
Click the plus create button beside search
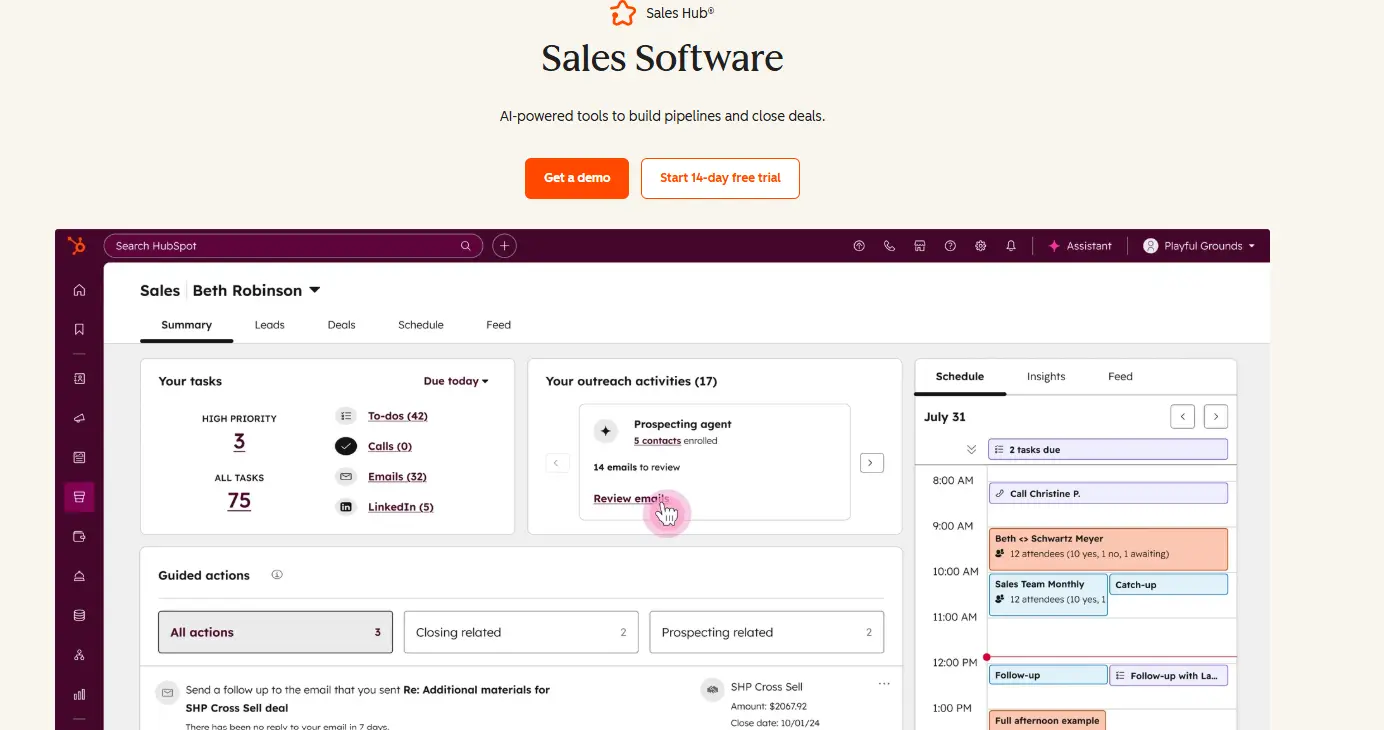coord(505,246)
